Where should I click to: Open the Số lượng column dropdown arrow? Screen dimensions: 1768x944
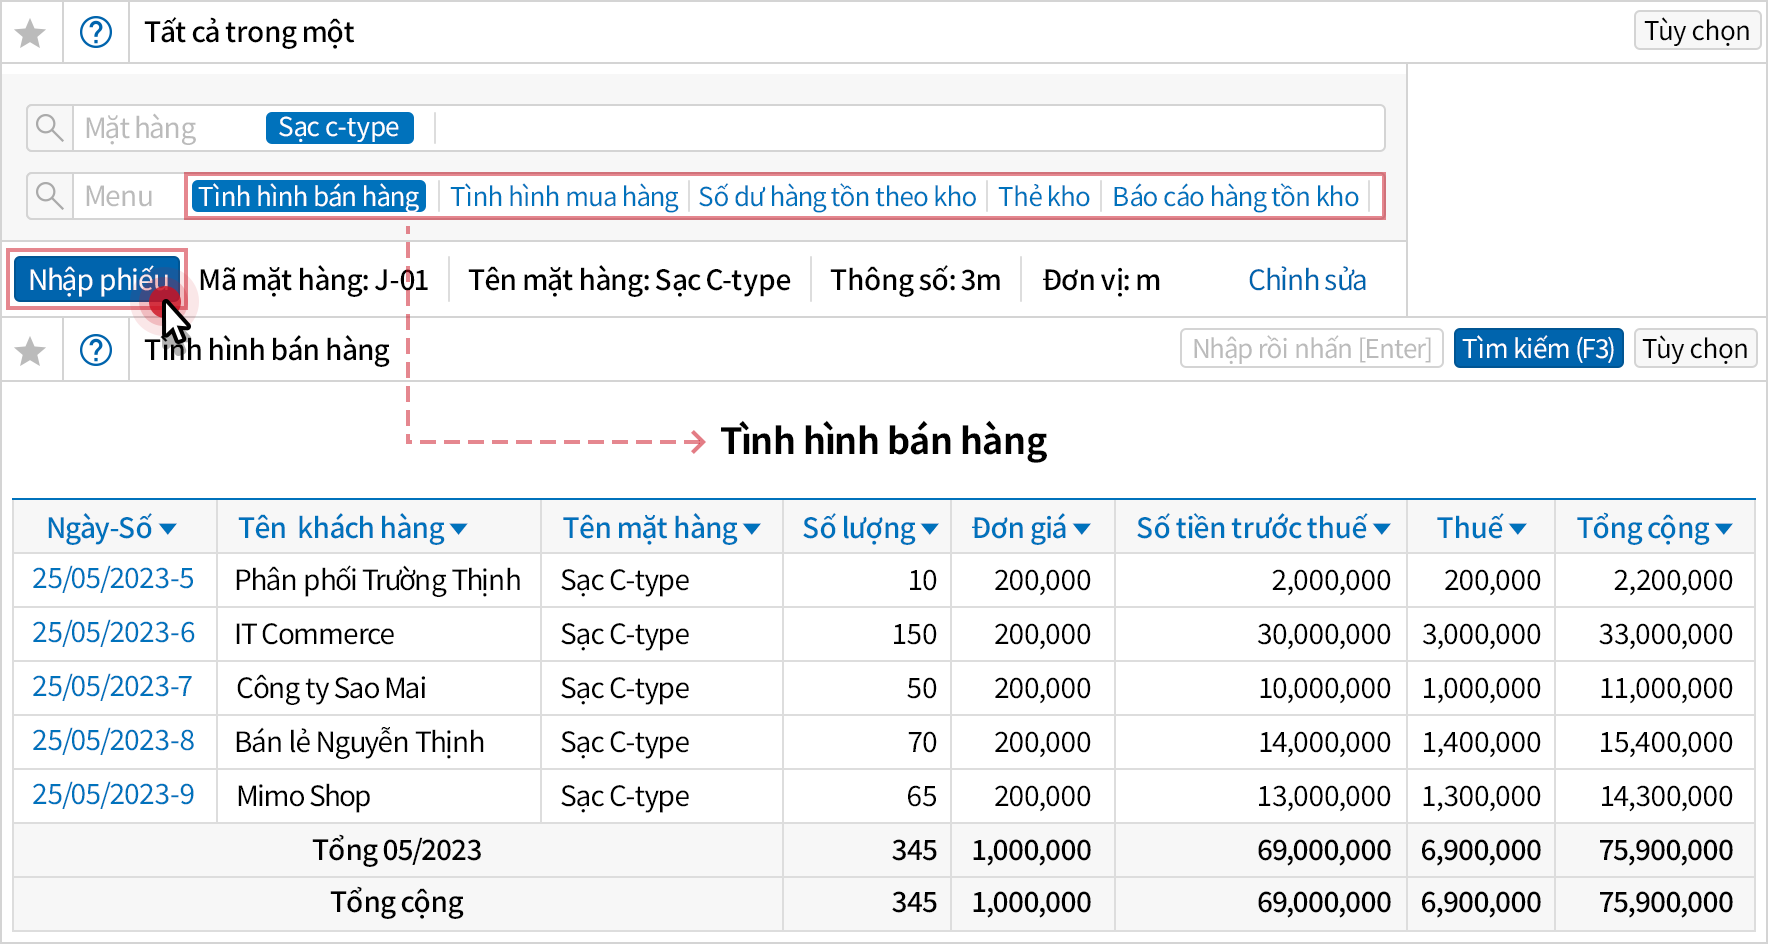coord(930,529)
